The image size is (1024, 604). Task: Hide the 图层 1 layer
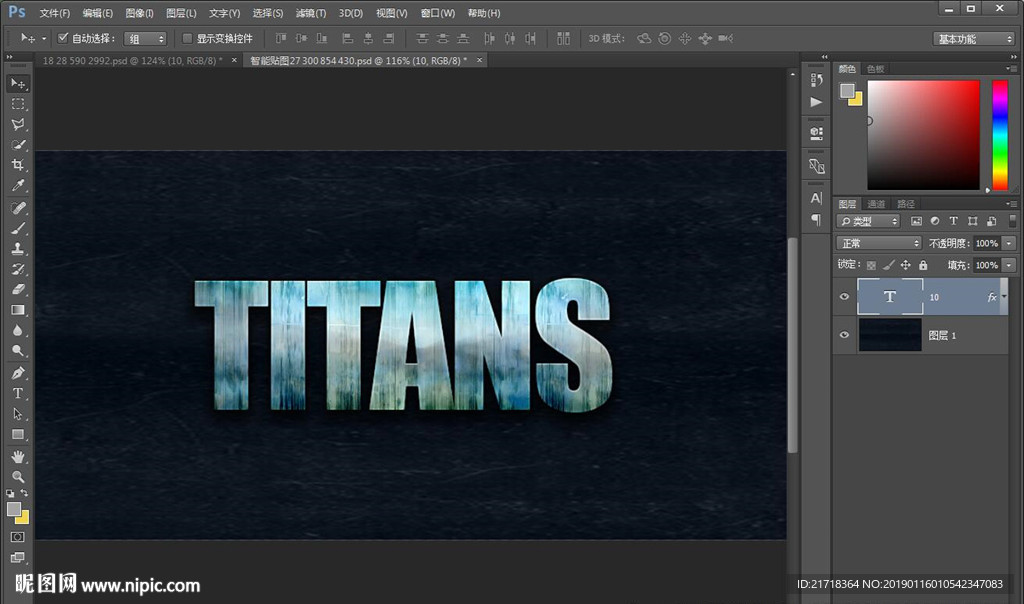845,335
